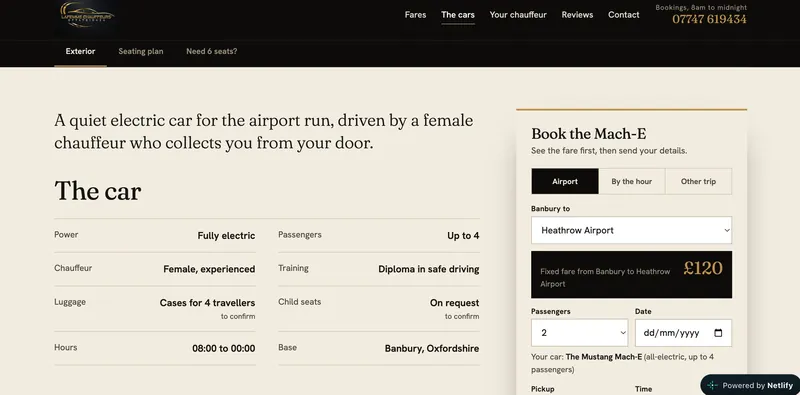Select the Exterior sub-tab
800x395 pixels.
[80, 51]
